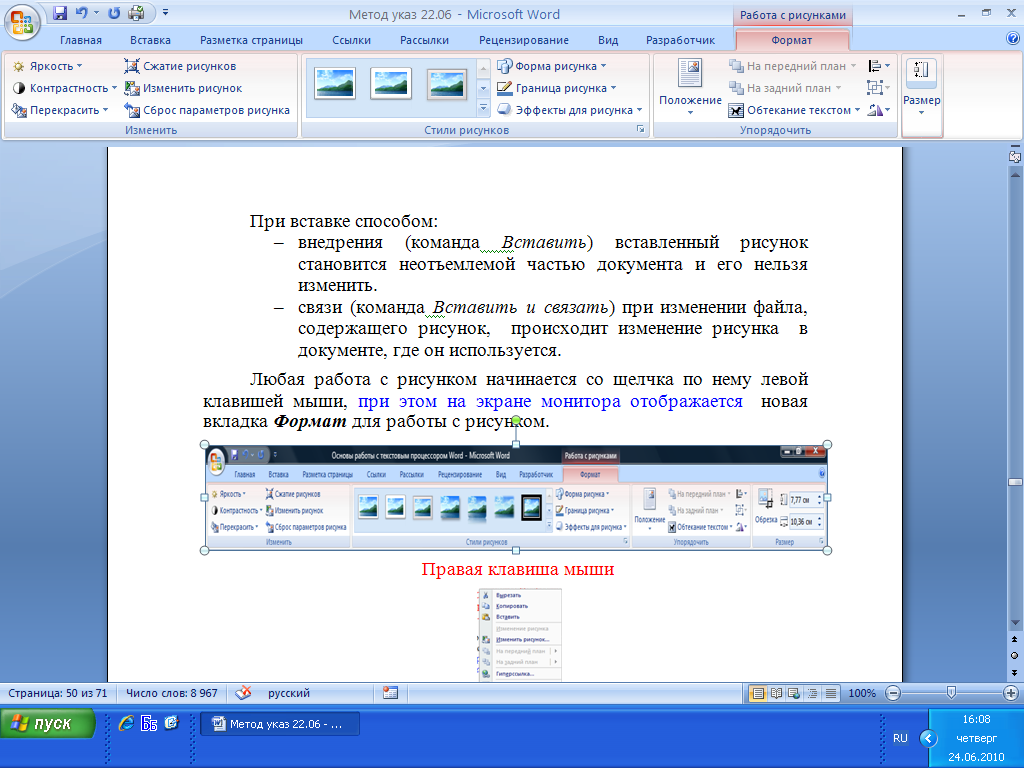
Task: Undo last action in quick access toolbar
Action: point(82,12)
